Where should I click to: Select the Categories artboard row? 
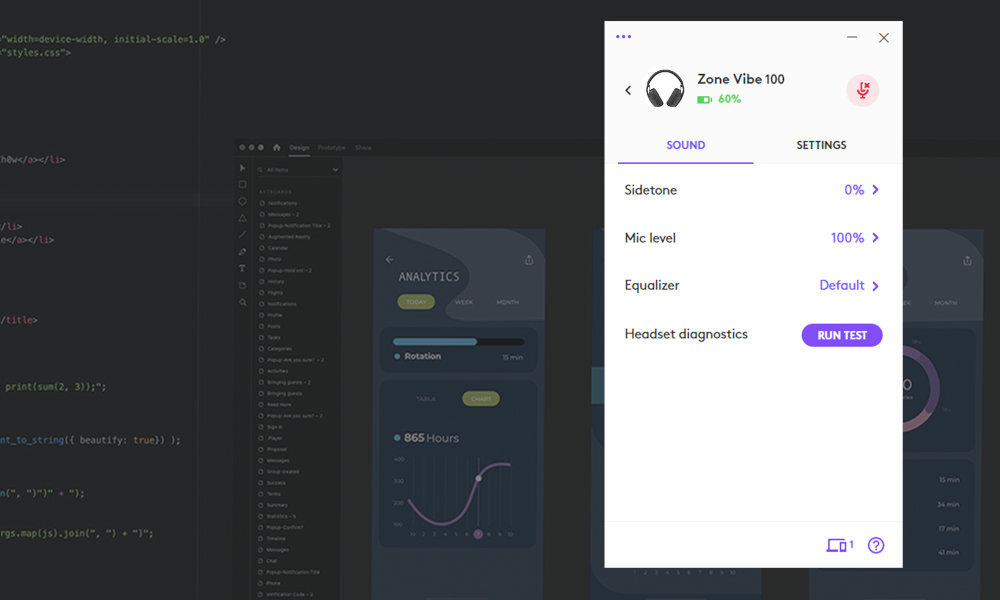click(x=276, y=349)
